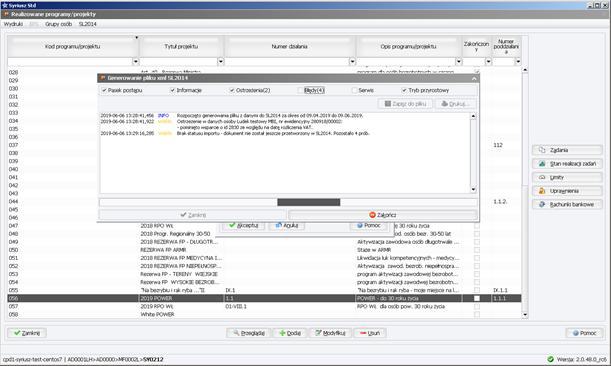
Task: Enable the Serwis checkbox
Action: [354, 90]
